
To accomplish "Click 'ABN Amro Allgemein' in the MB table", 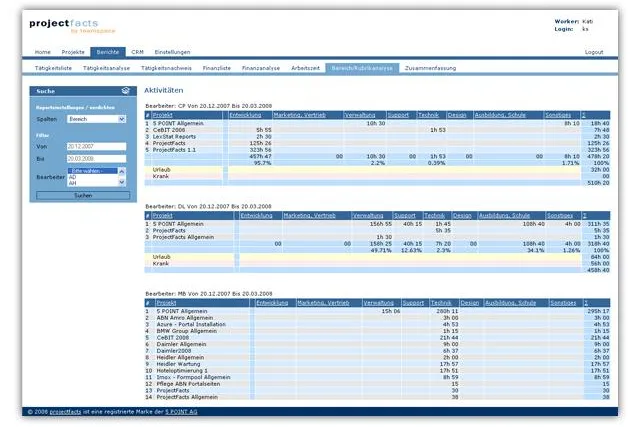I will click(185, 318).
